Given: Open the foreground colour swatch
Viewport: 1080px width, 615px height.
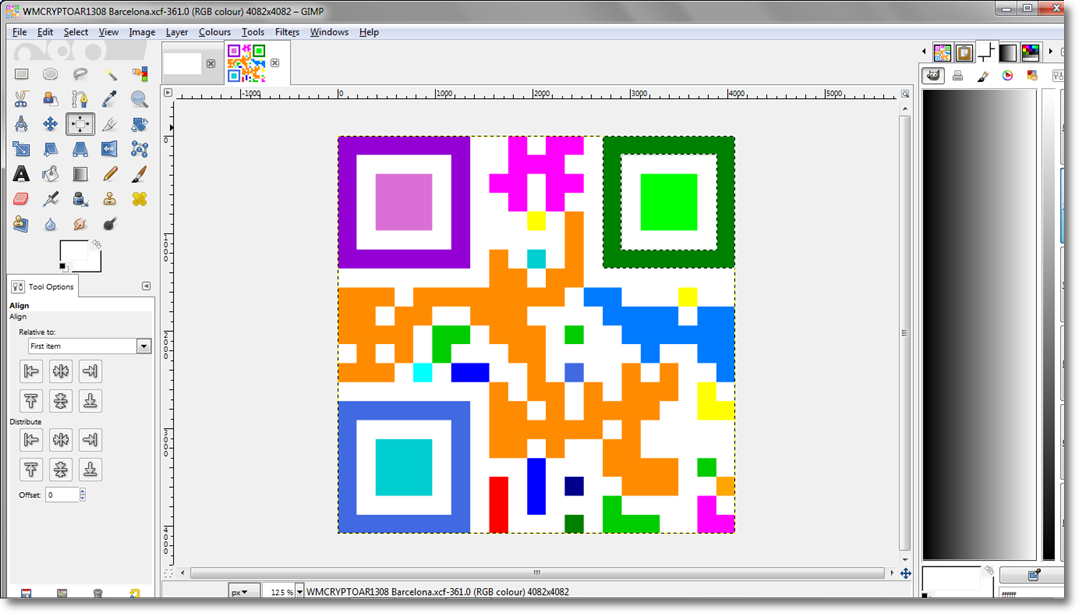Looking at the screenshot, I should click(x=72, y=251).
